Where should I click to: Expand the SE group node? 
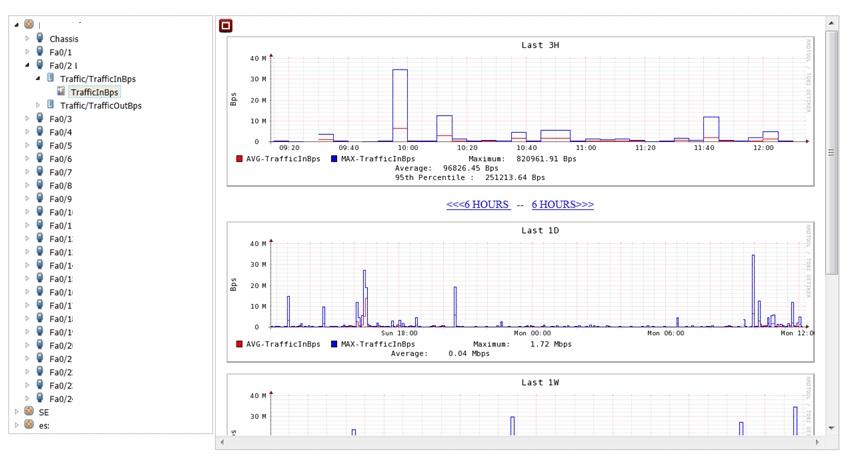click(x=16, y=412)
